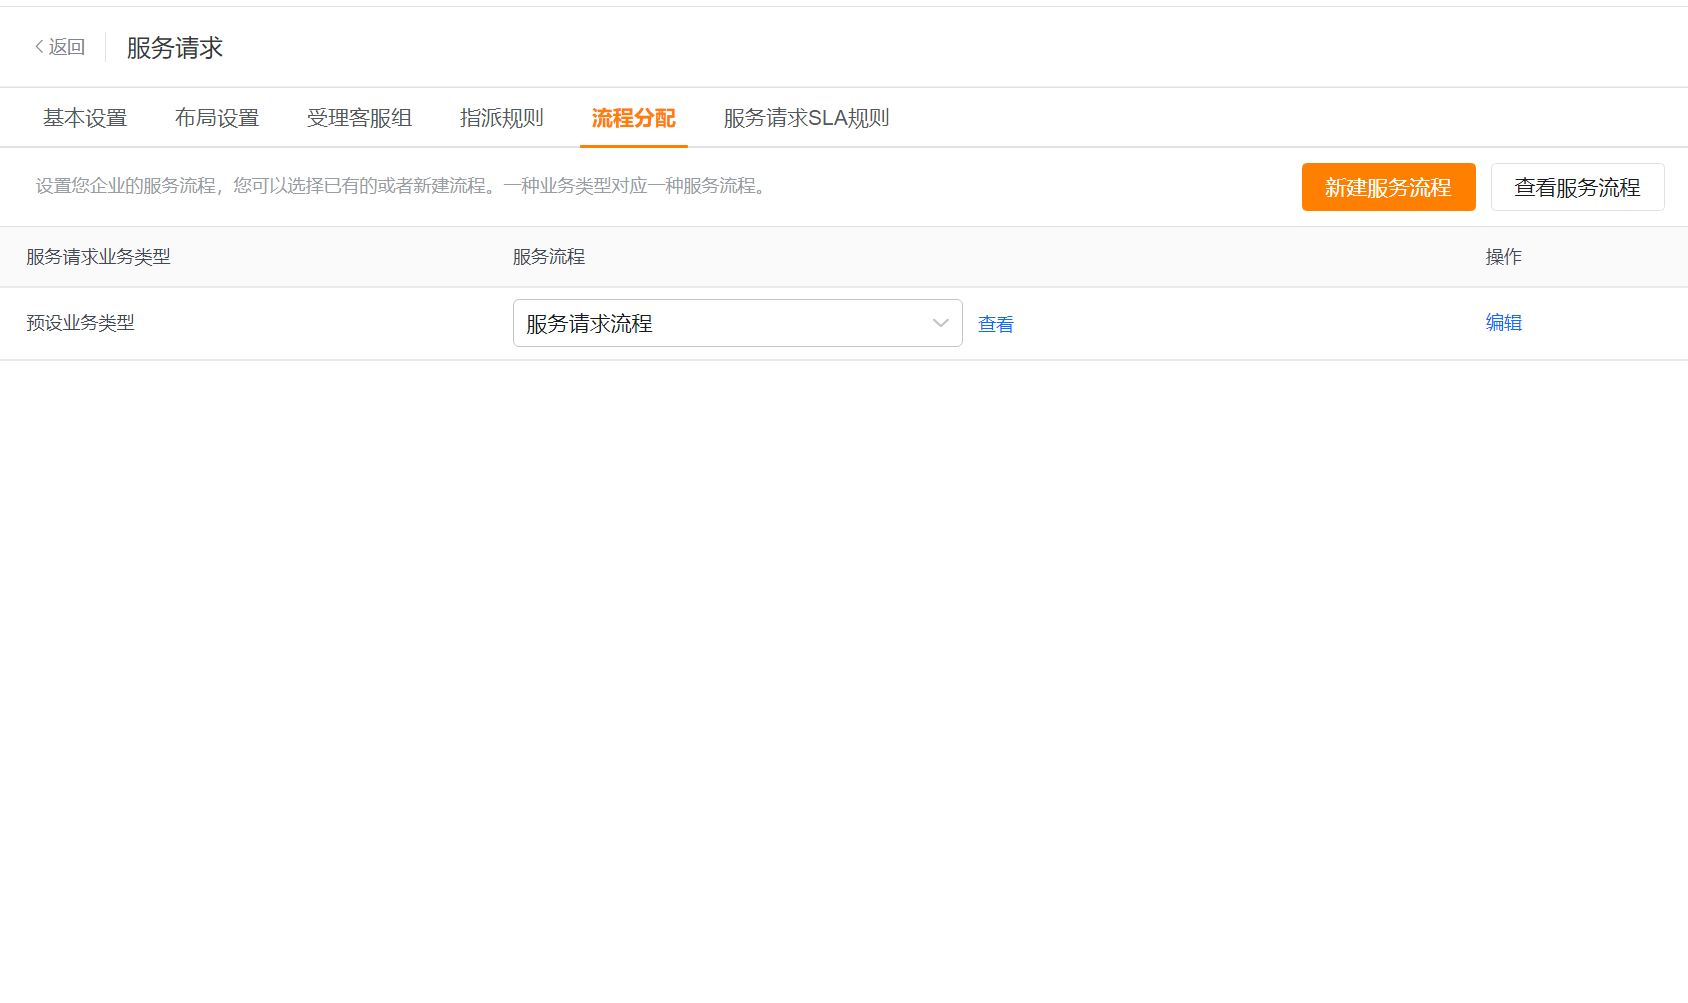Select the 受理客服组 tab

coord(359,118)
